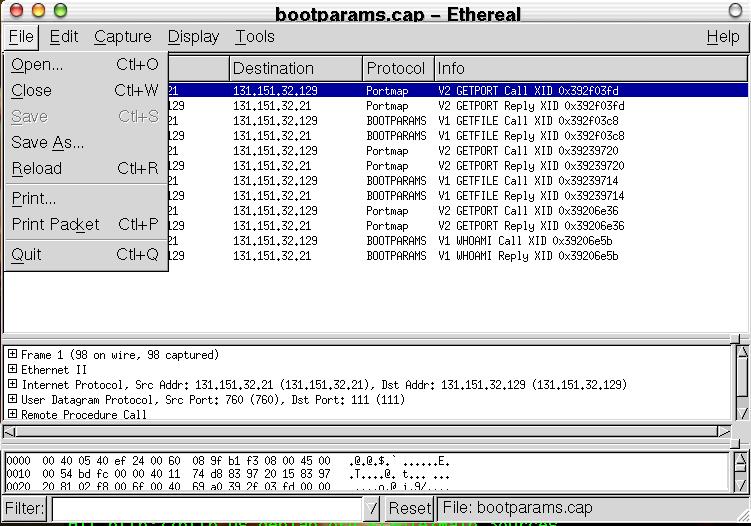Sort by Info column header

tap(591, 69)
